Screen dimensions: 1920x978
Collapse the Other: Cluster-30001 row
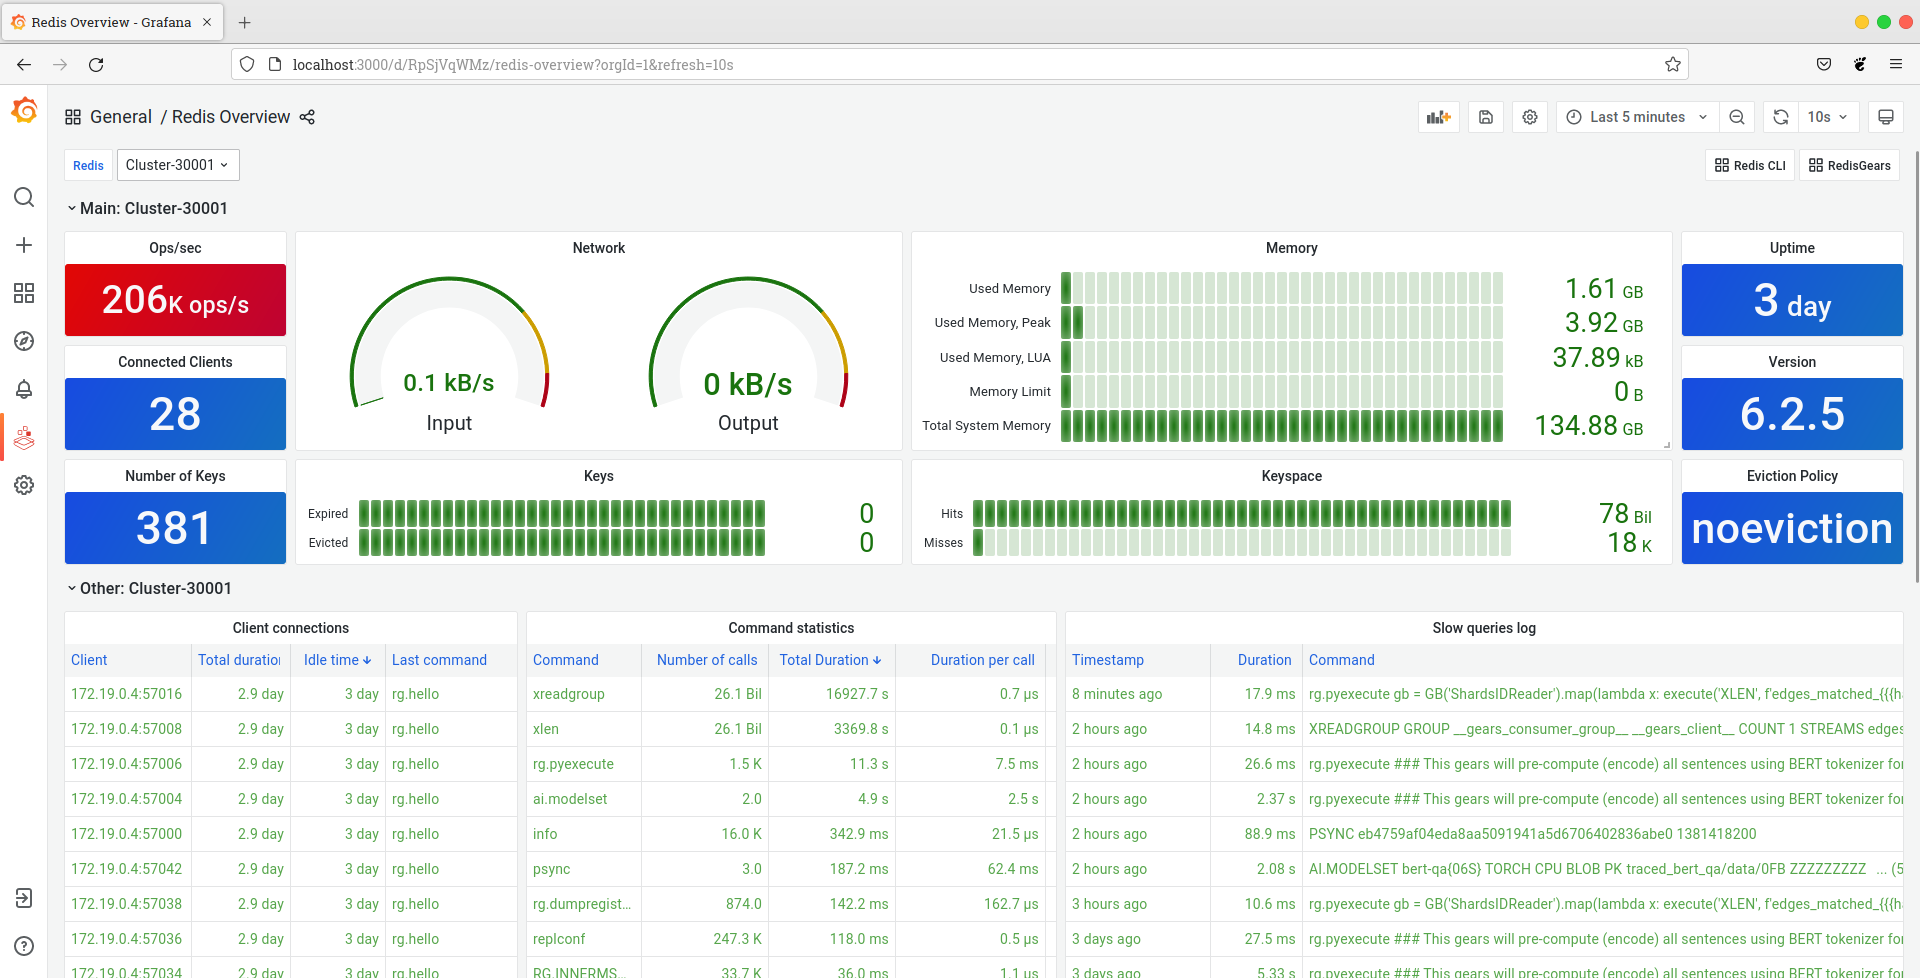[150, 588]
